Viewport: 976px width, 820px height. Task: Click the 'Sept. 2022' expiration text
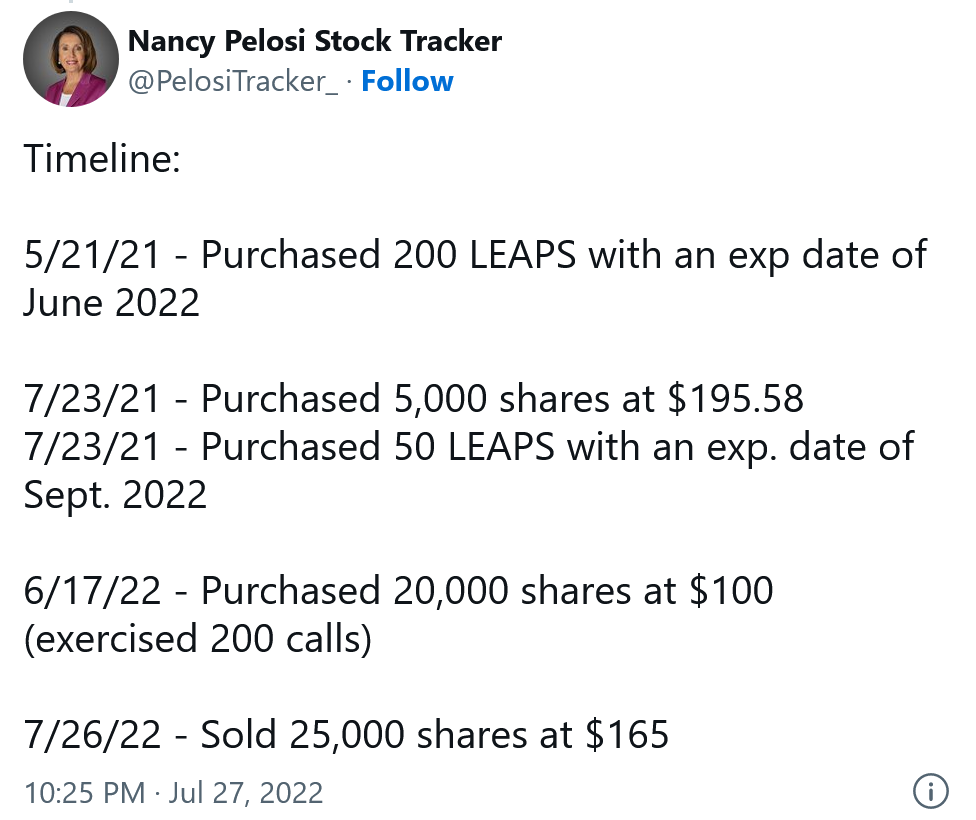coord(115,494)
